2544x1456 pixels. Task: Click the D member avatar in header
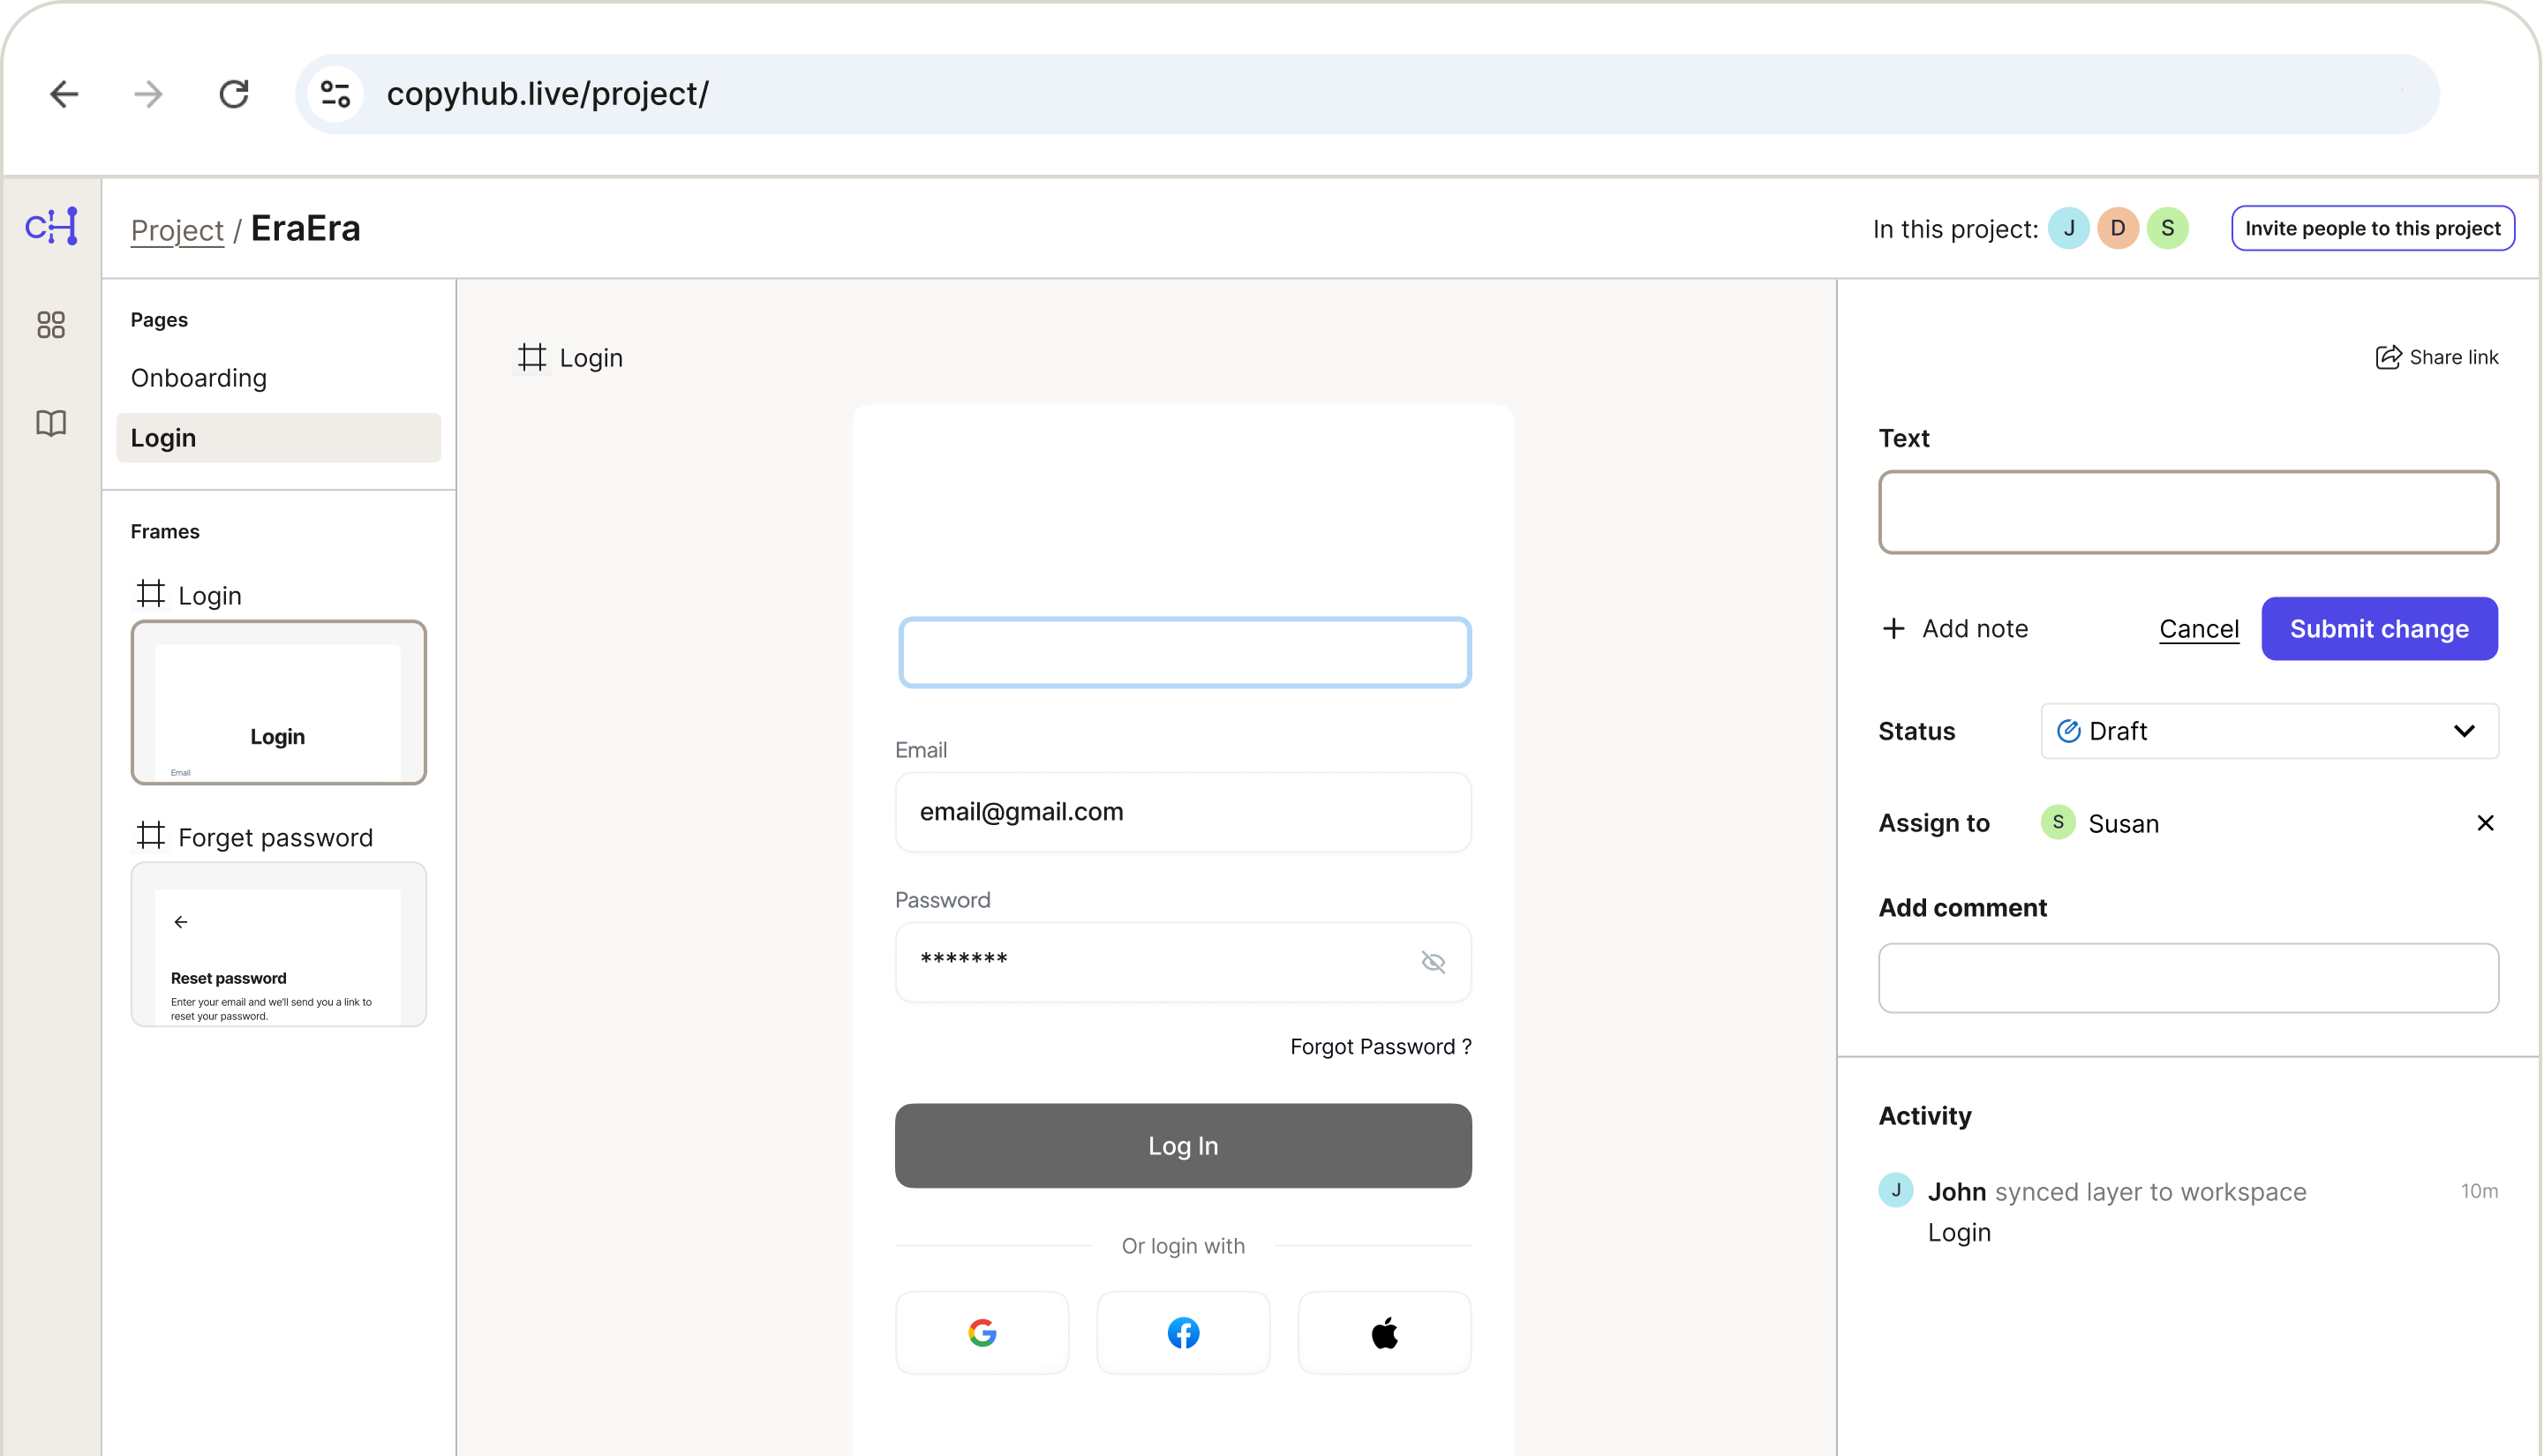(x=2118, y=229)
